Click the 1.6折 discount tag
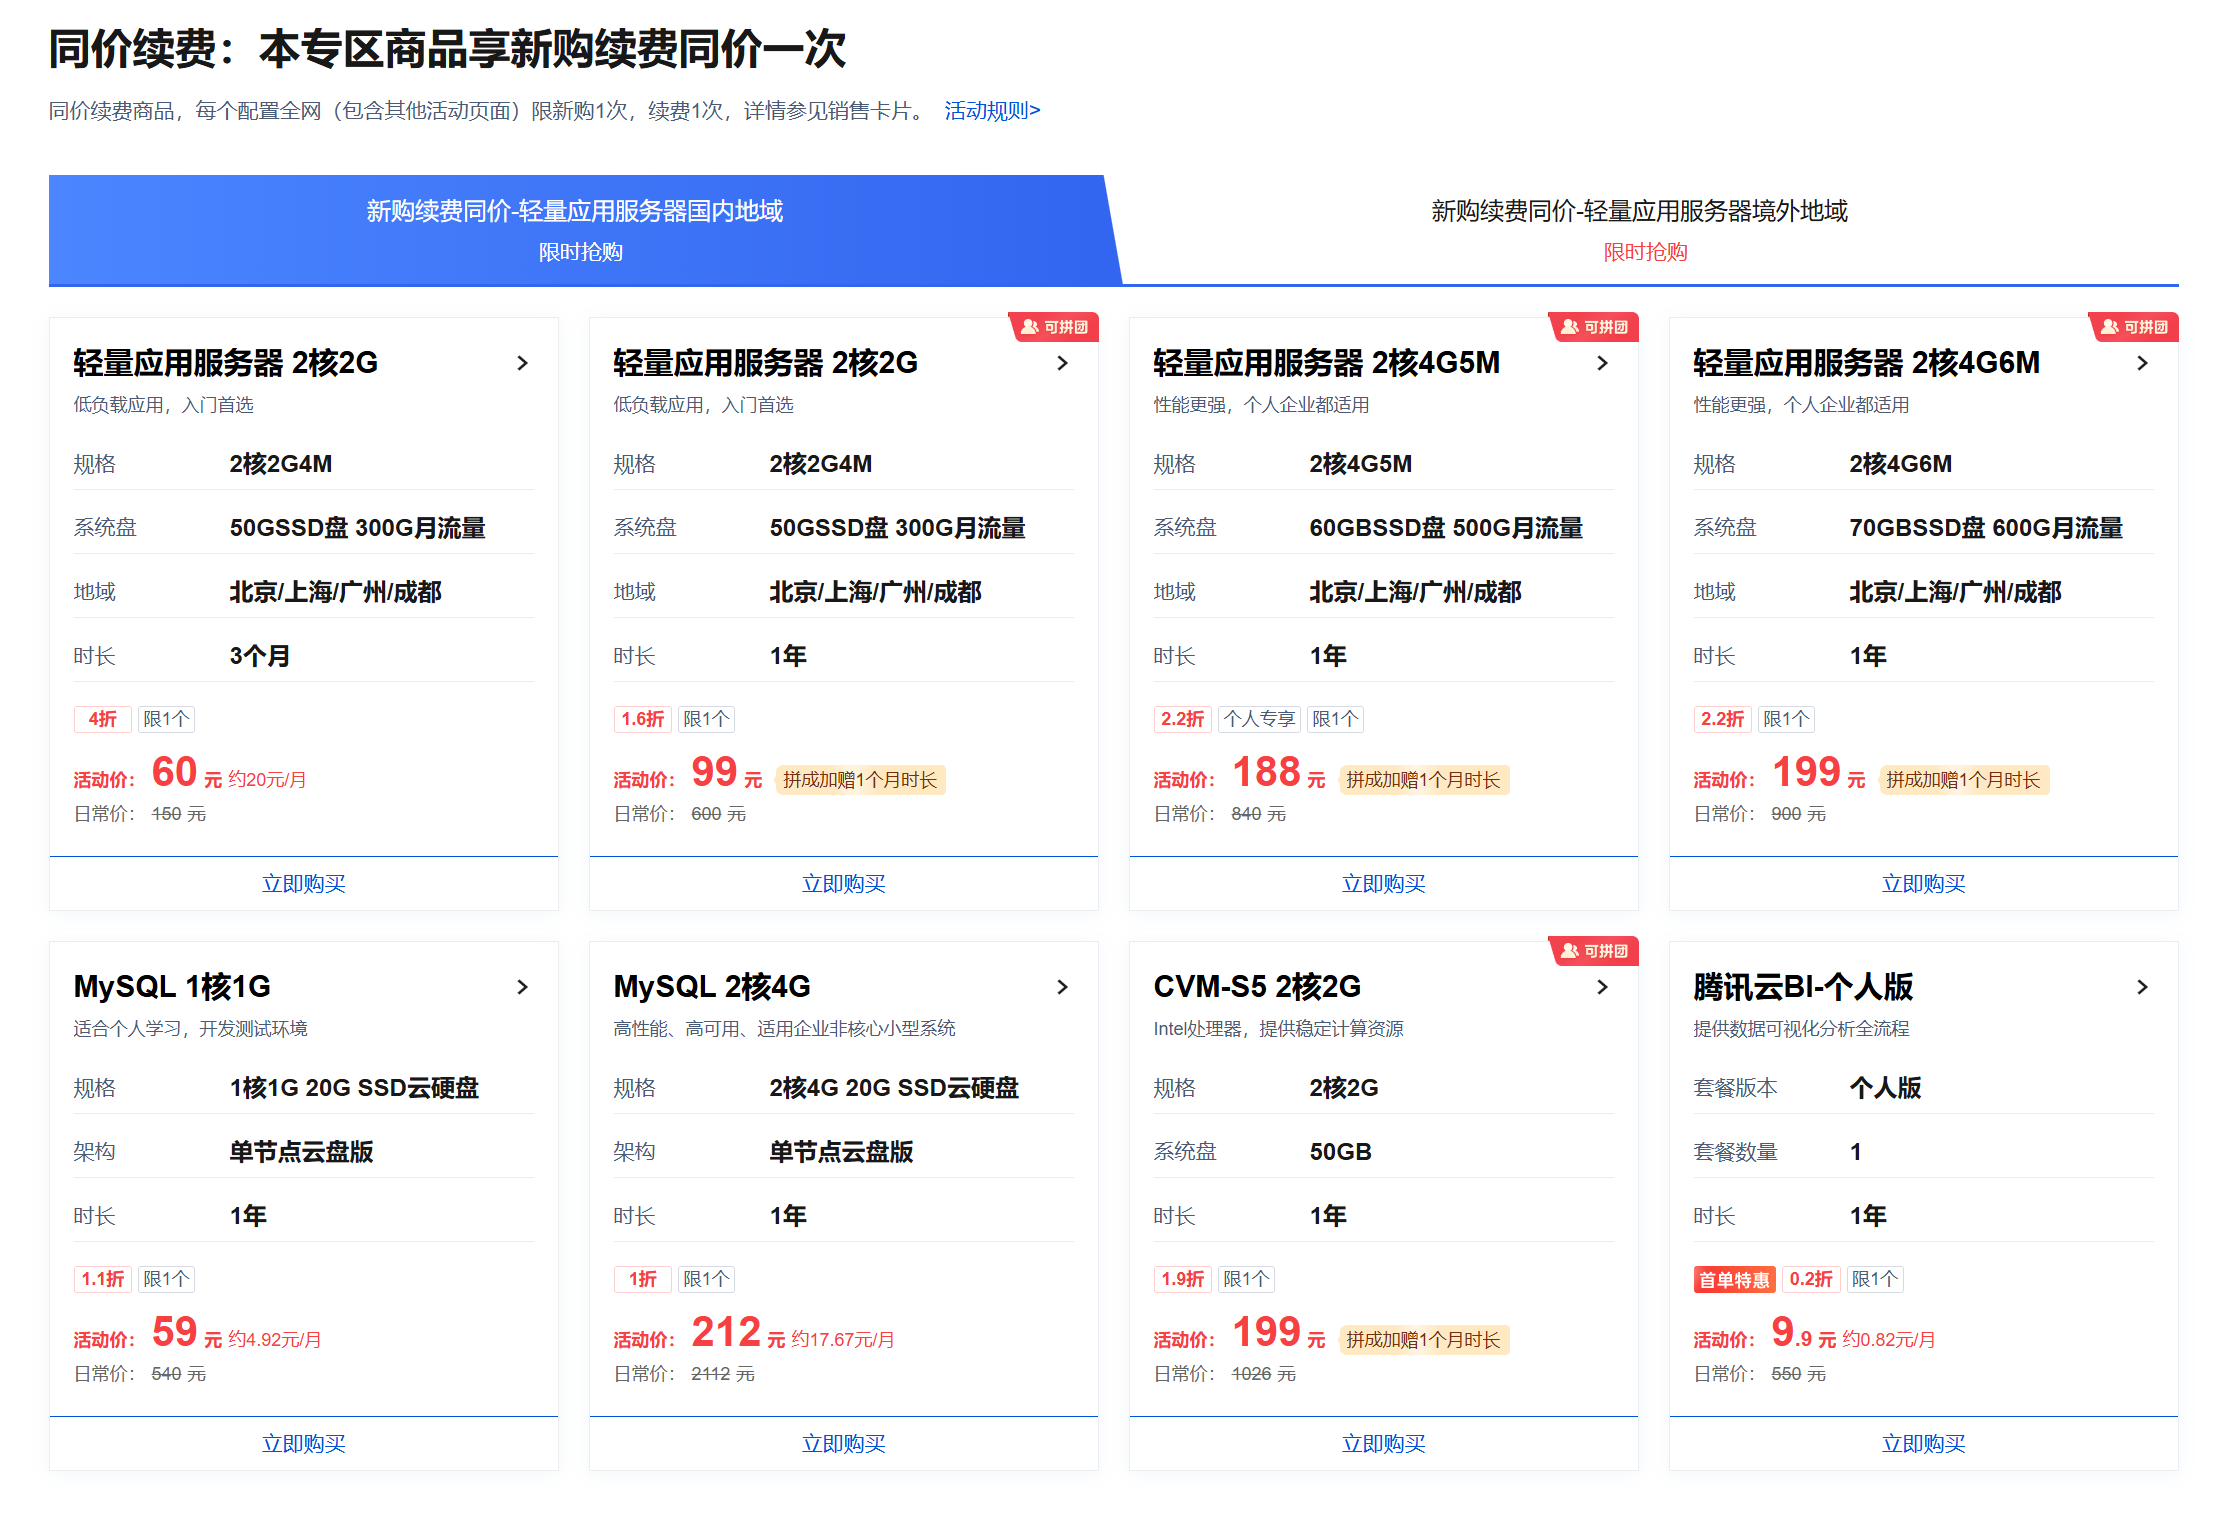2228x1526 pixels. click(x=643, y=719)
